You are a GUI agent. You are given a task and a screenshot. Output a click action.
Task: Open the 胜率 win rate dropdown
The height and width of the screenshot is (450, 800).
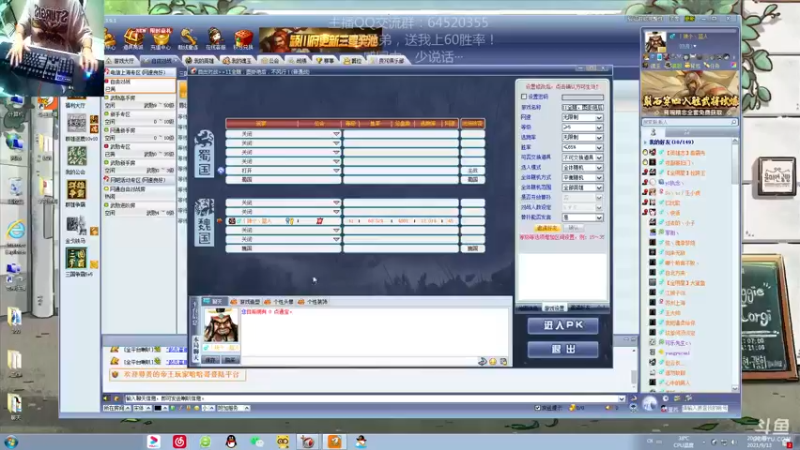coord(582,147)
